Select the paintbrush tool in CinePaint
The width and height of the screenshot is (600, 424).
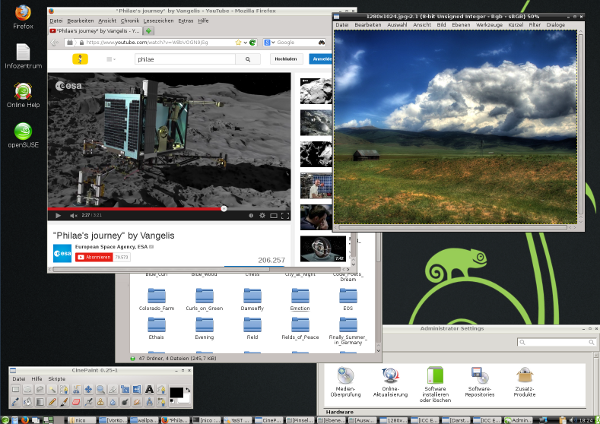pyautogui.click(x=64, y=402)
